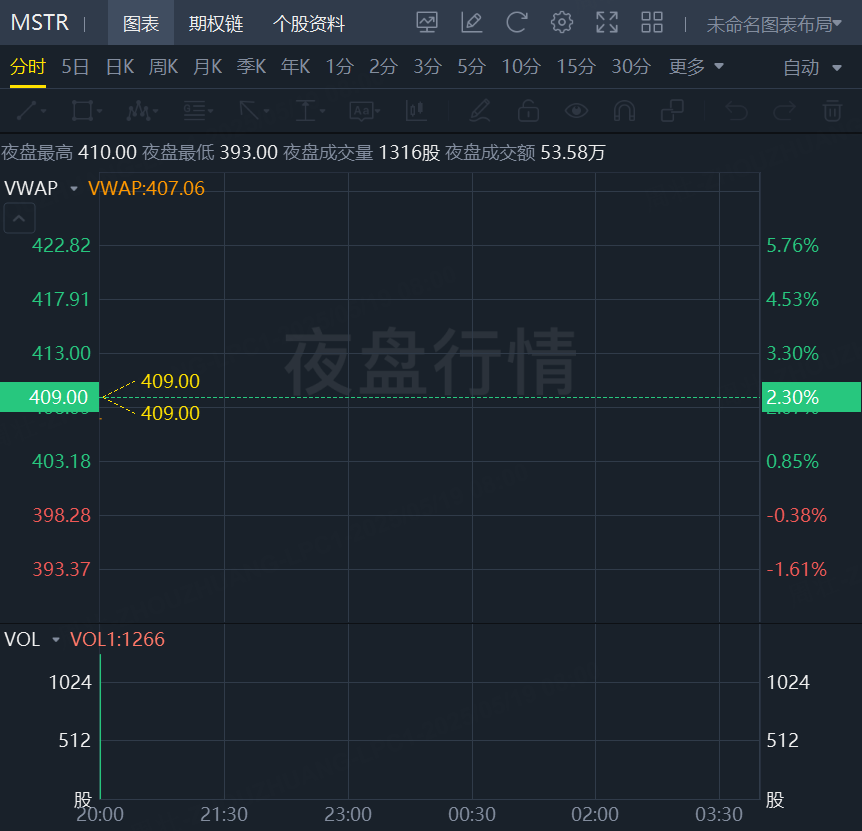862x831 pixels.
Task: Choose the 10分 interval
Action: click(521, 67)
